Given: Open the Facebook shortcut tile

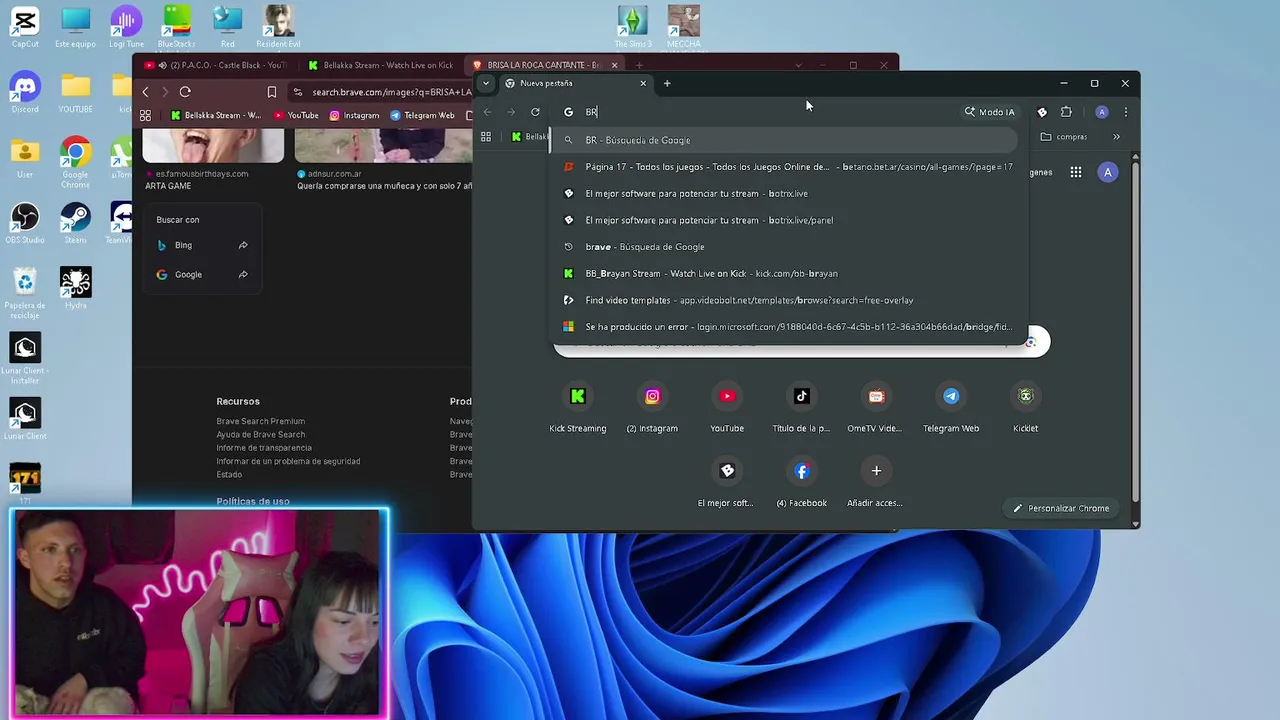Looking at the screenshot, I should 801,483.
